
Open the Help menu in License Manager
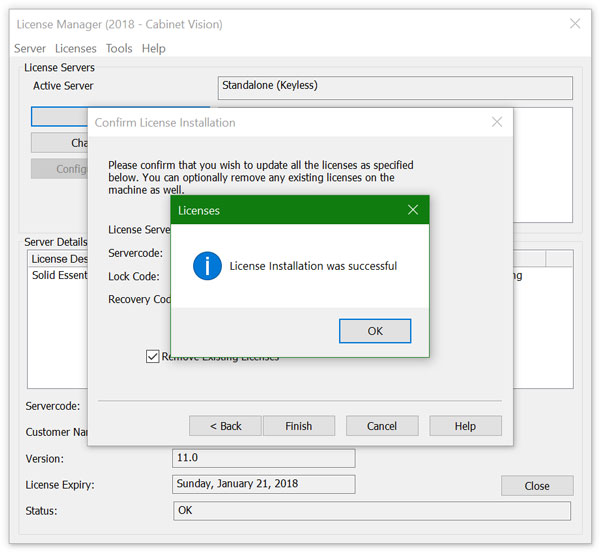tap(153, 49)
